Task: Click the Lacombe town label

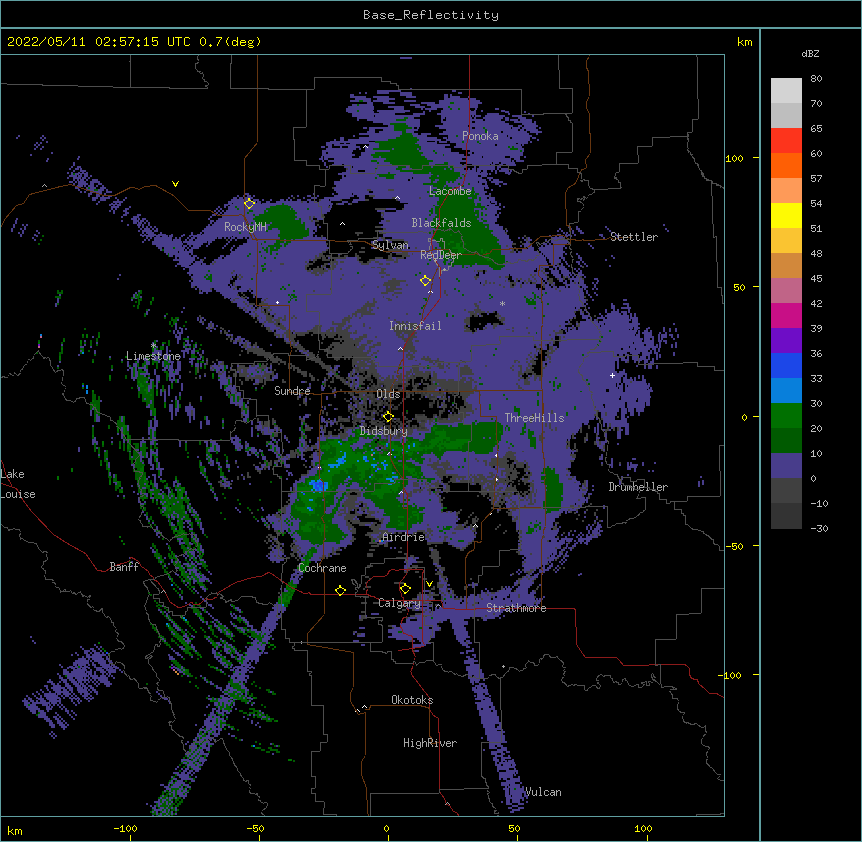Action: [450, 191]
